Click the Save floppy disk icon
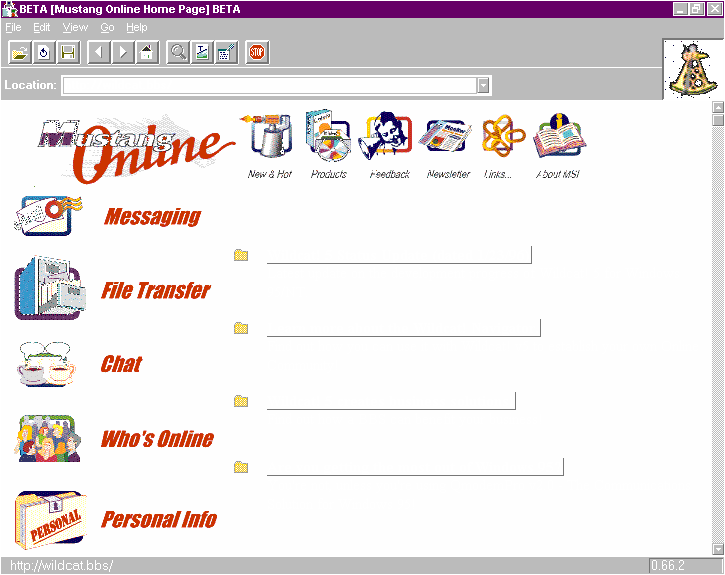The width and height of the screenshot is (725, 575). click(69, 52)
